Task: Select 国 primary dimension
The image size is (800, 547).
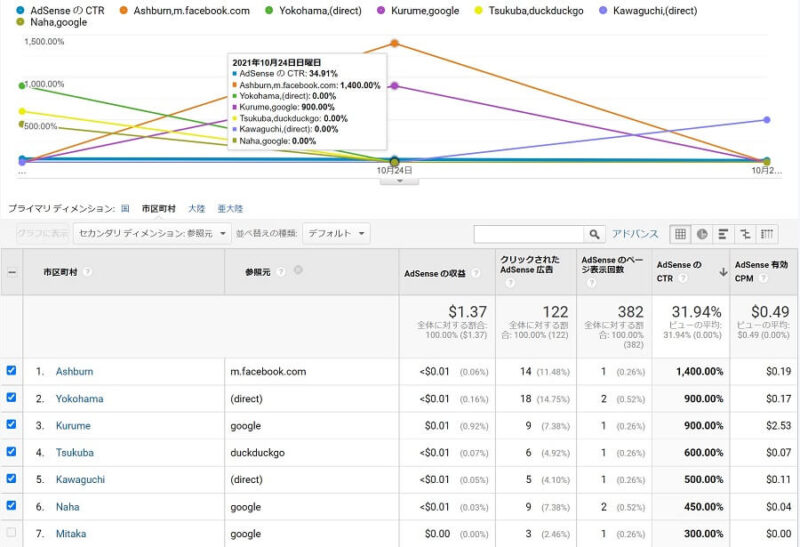Action: tap(125, 208)
